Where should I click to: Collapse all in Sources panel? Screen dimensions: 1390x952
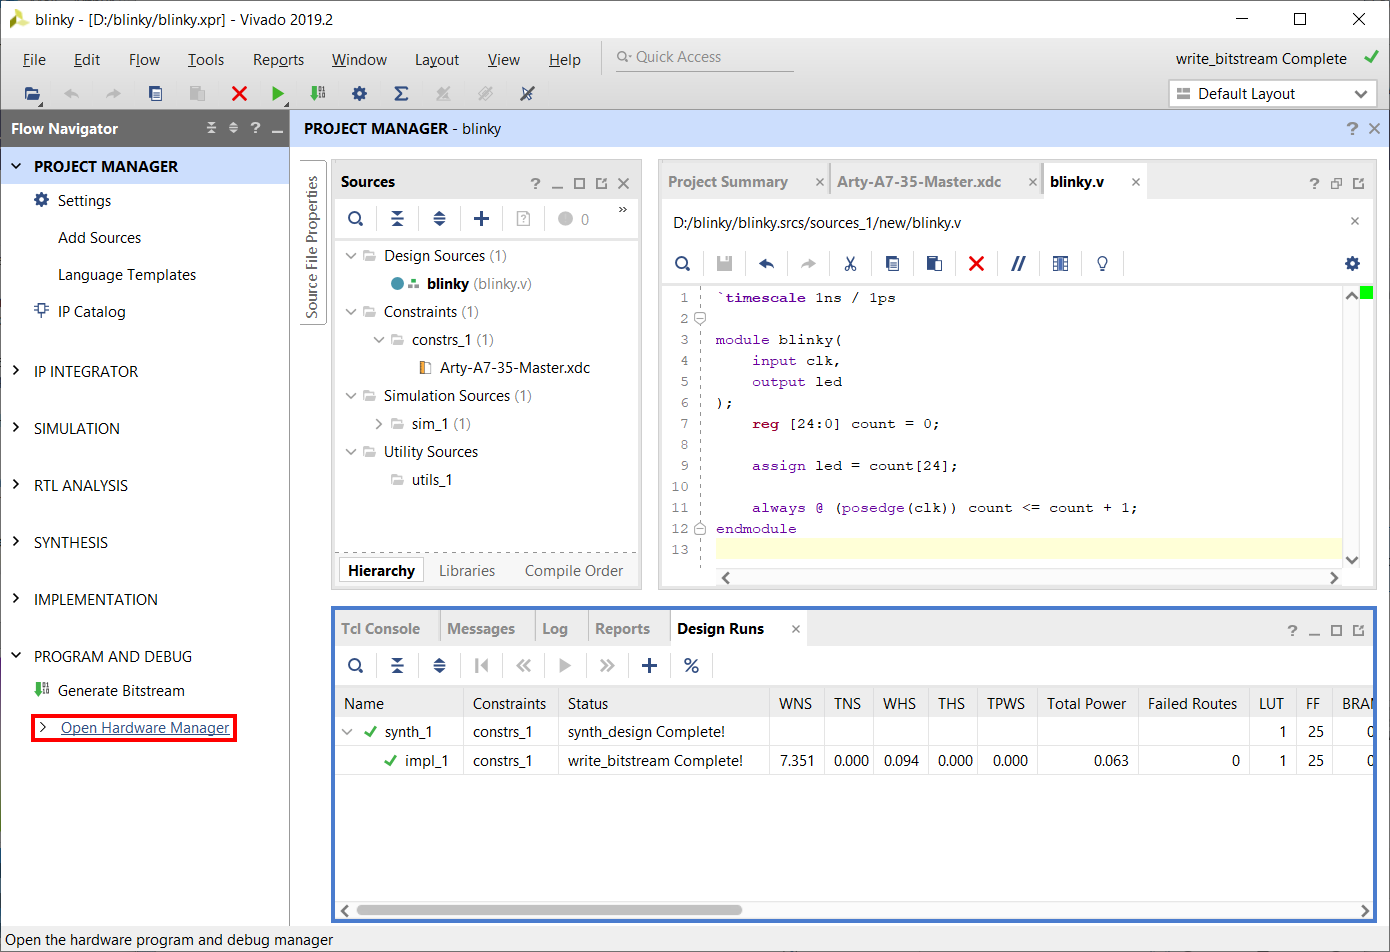[397, 219]
